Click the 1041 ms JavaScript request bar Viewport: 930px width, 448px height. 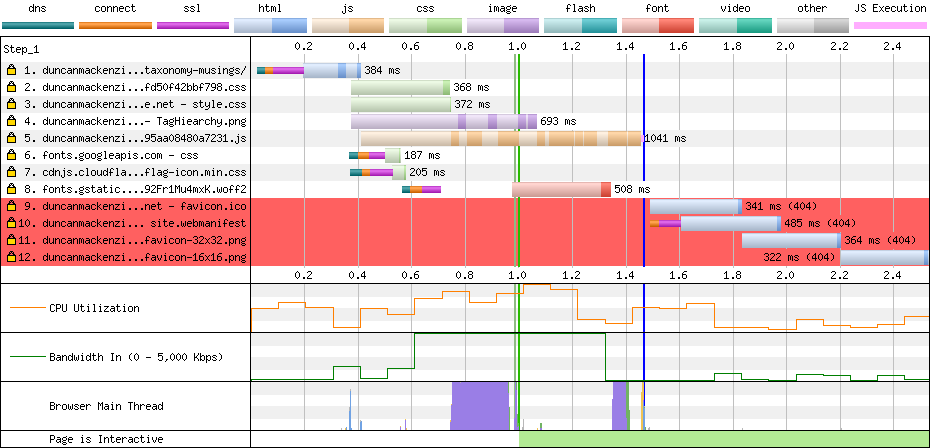click(500, 139)
